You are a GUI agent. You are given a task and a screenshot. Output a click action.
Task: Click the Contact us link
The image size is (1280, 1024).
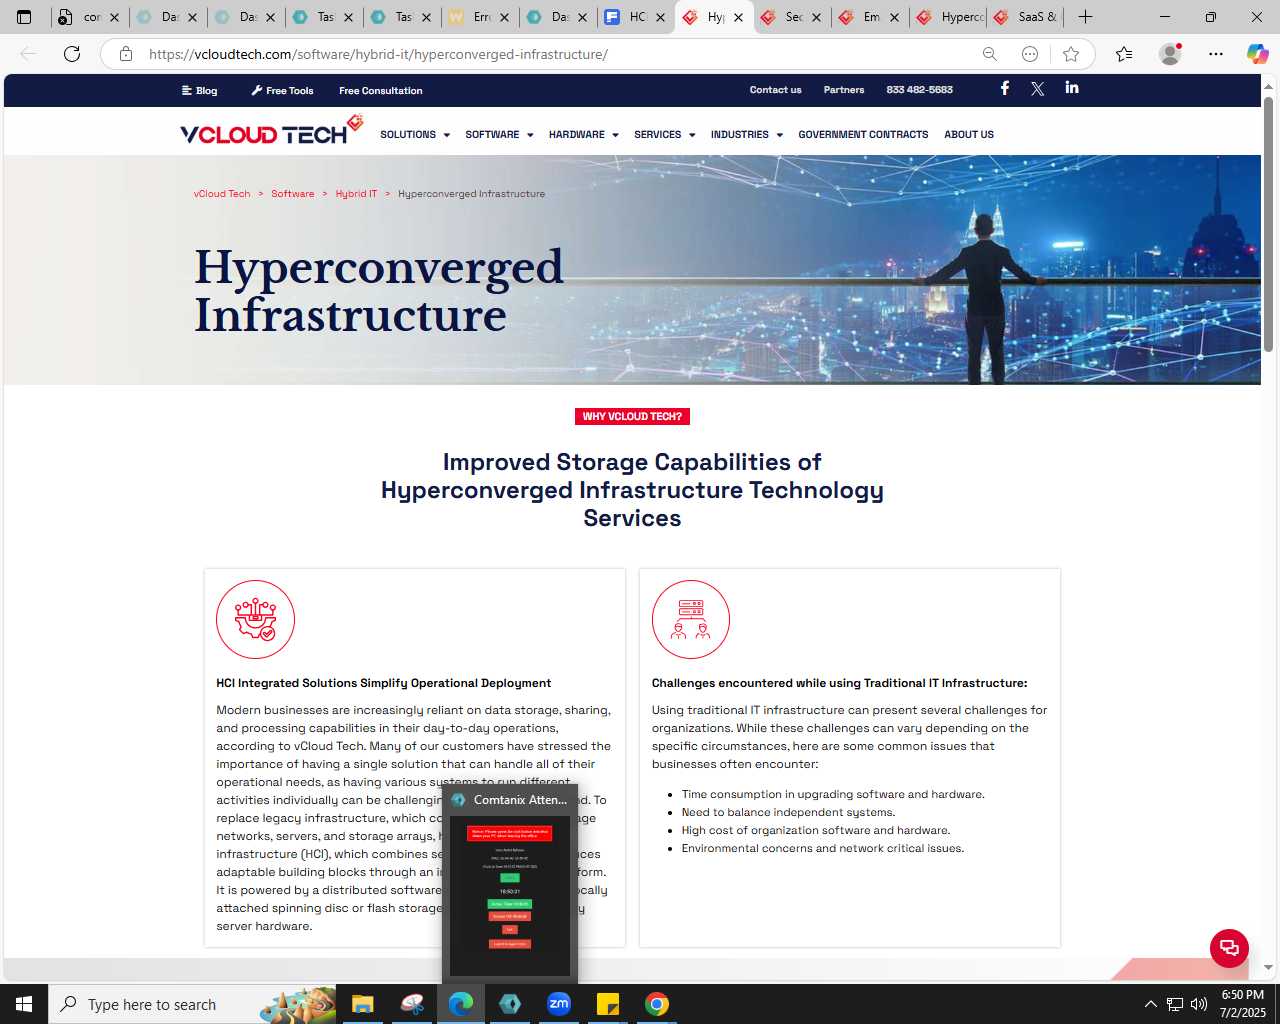pyautogui.click(x=776, y=90)
